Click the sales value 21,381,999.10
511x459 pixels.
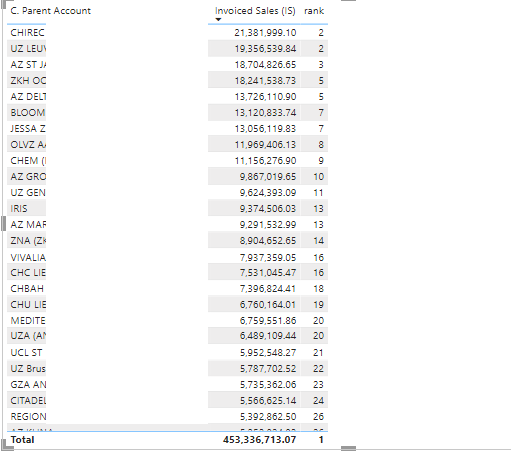(x=265, y=33)
